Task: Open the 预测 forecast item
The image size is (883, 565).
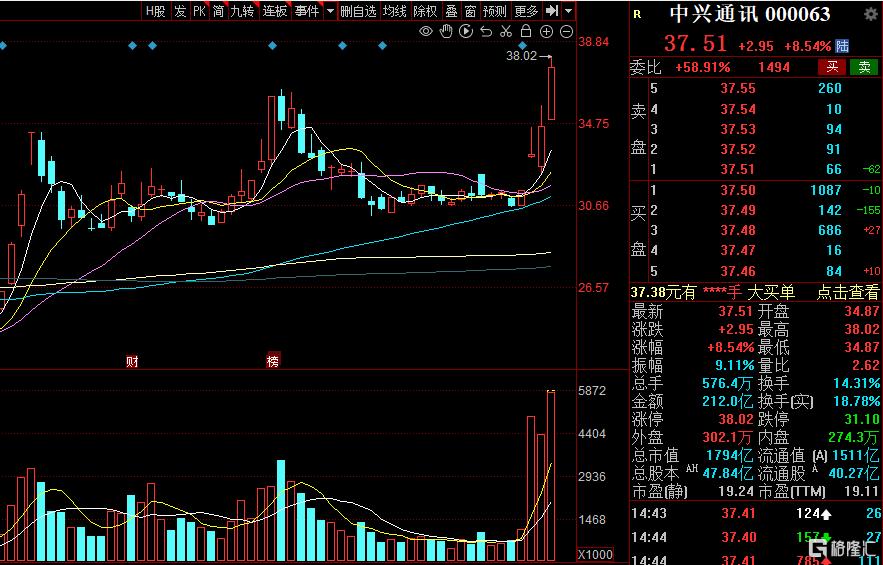Action: 495,11
